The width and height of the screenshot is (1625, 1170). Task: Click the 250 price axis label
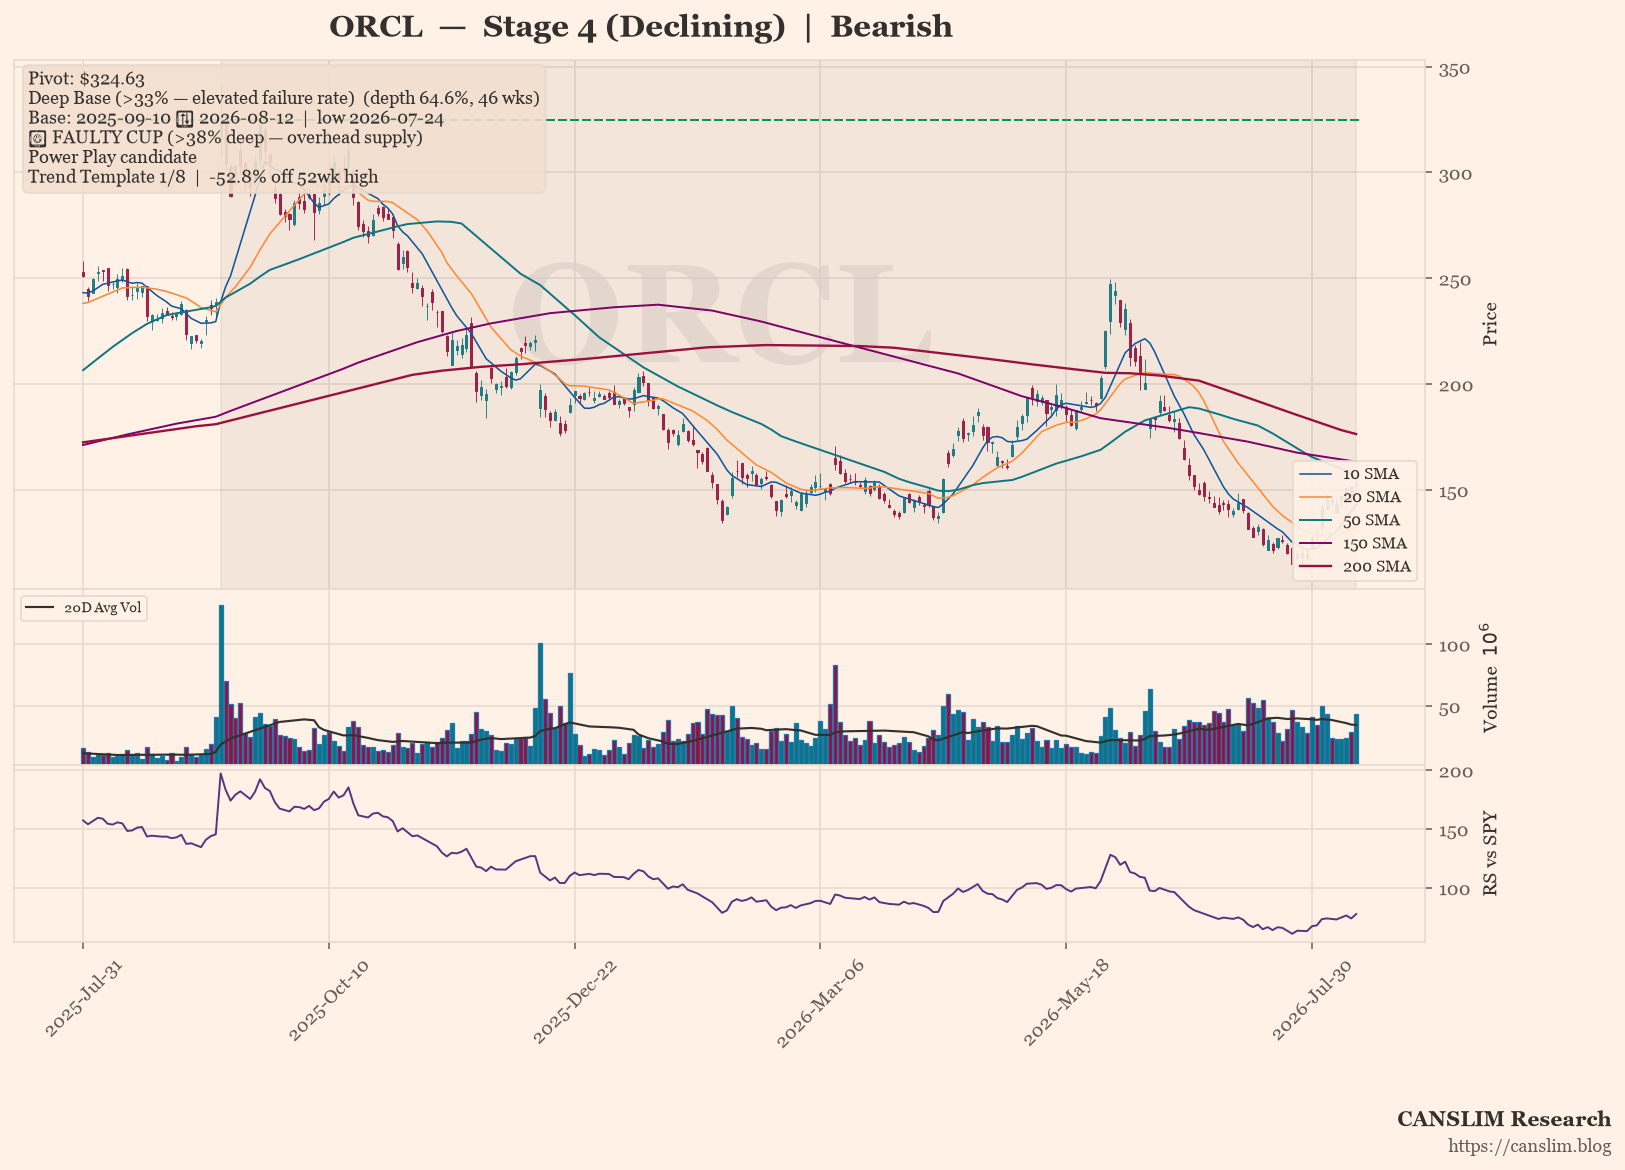1454,279
